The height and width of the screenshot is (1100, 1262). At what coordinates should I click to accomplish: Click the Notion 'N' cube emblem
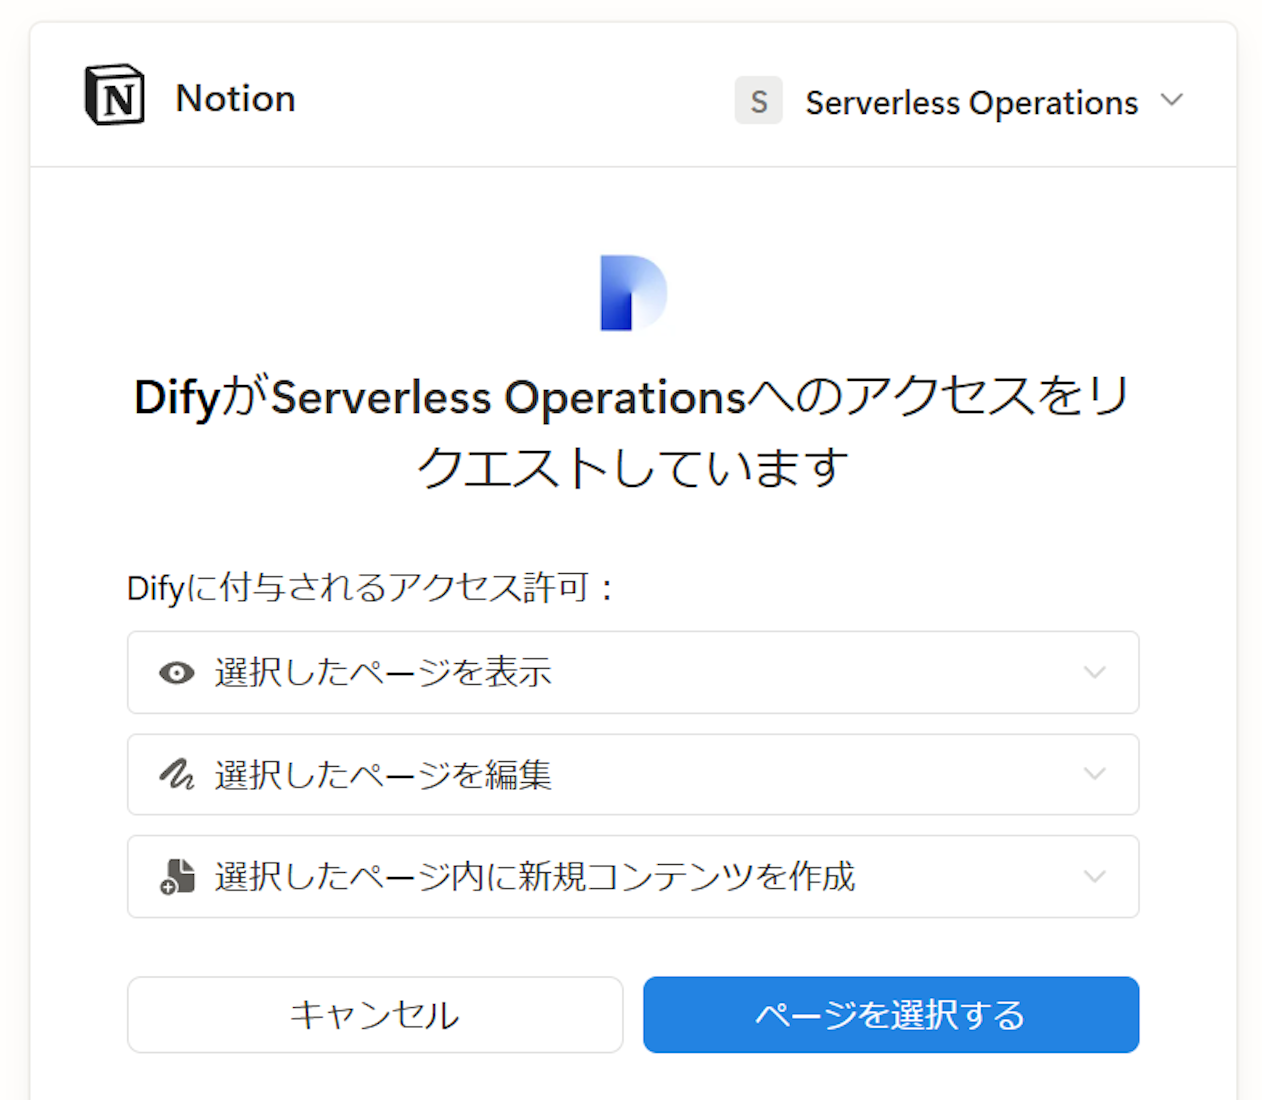tap(113, 95)
